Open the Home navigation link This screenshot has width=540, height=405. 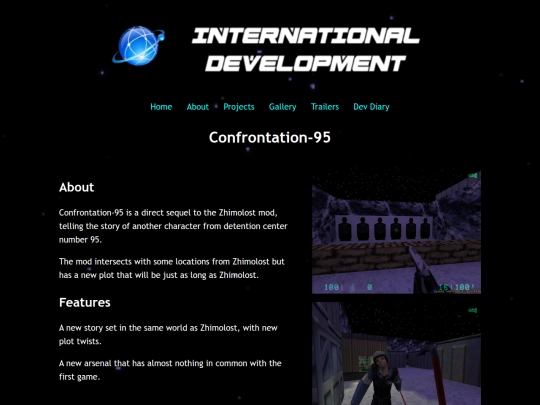coord(161,107)
